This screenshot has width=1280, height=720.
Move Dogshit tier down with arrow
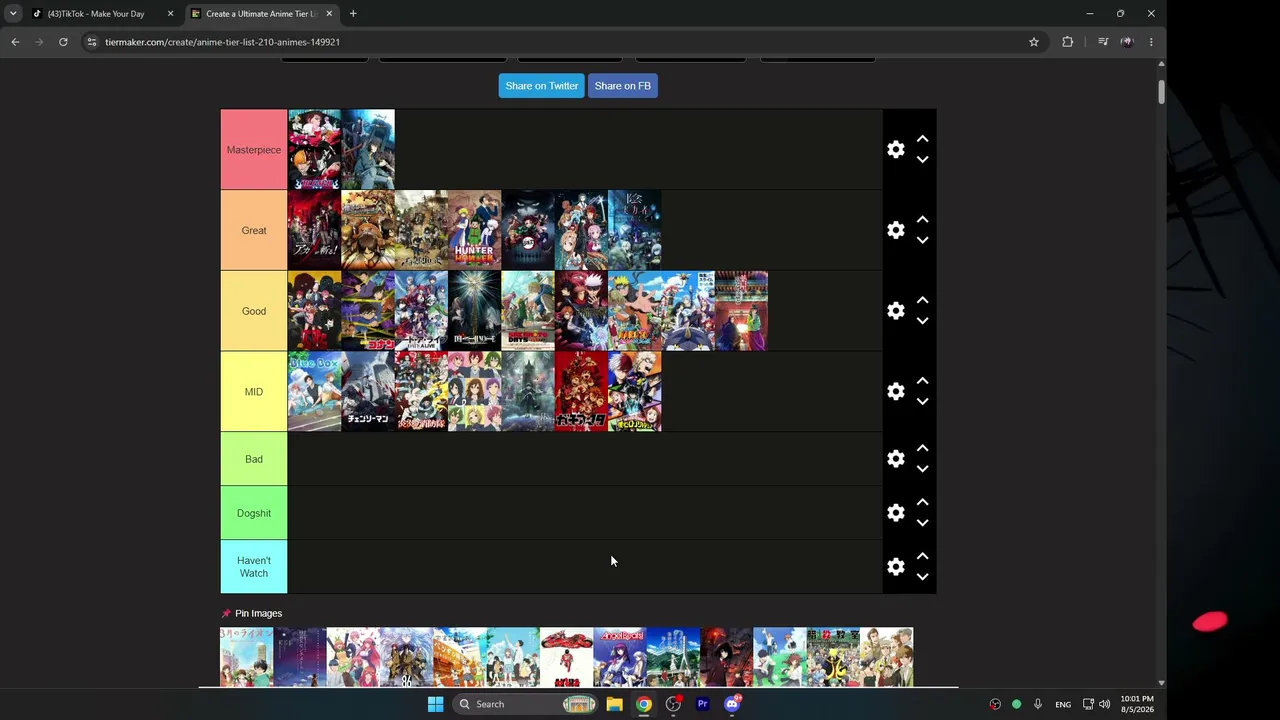coord(923,523)
